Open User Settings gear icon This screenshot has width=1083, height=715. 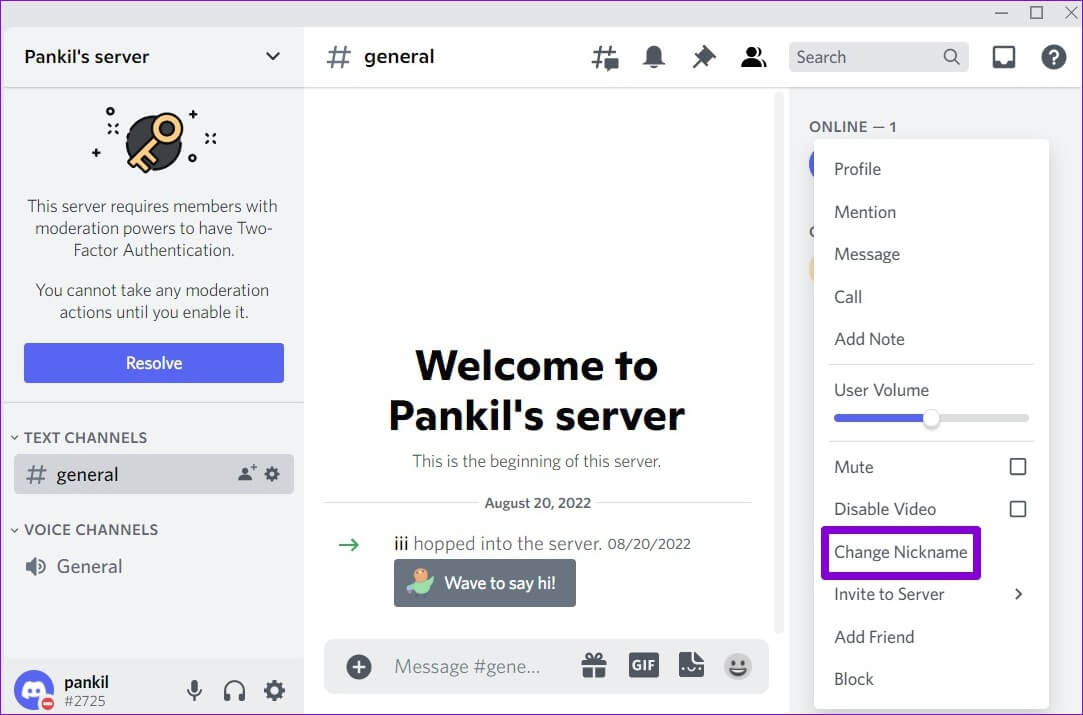pyautogui.click(x=274, y=690)
